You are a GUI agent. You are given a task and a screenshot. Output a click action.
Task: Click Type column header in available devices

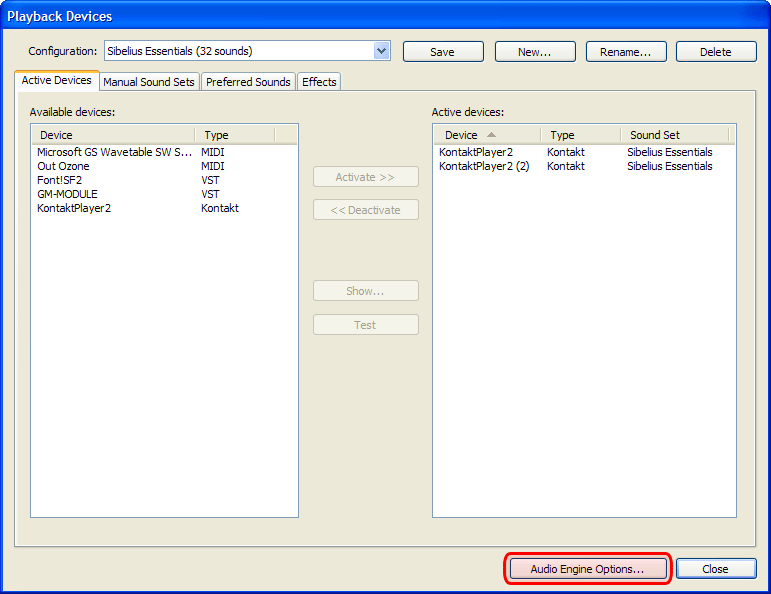[x=235, y=135]
